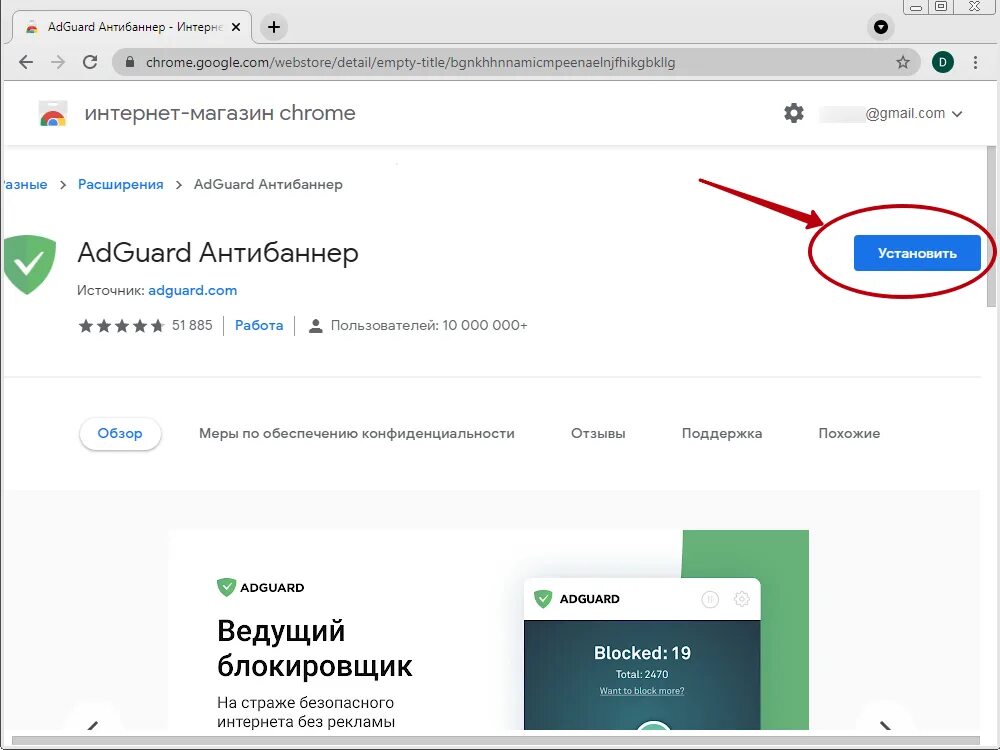Click the Chrome Web Store logo
Viewport: 1000px width, 750px height.
click(x=53, y=114)
